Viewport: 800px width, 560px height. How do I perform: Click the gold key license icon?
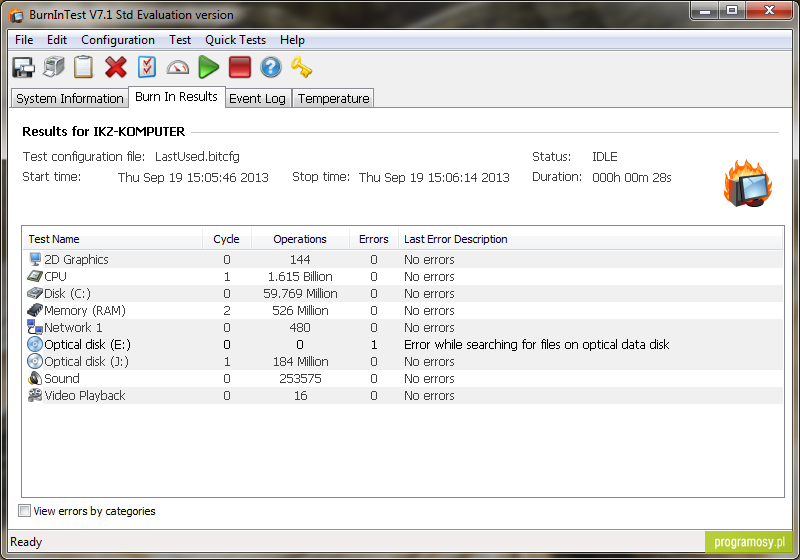tap(302, 67)
